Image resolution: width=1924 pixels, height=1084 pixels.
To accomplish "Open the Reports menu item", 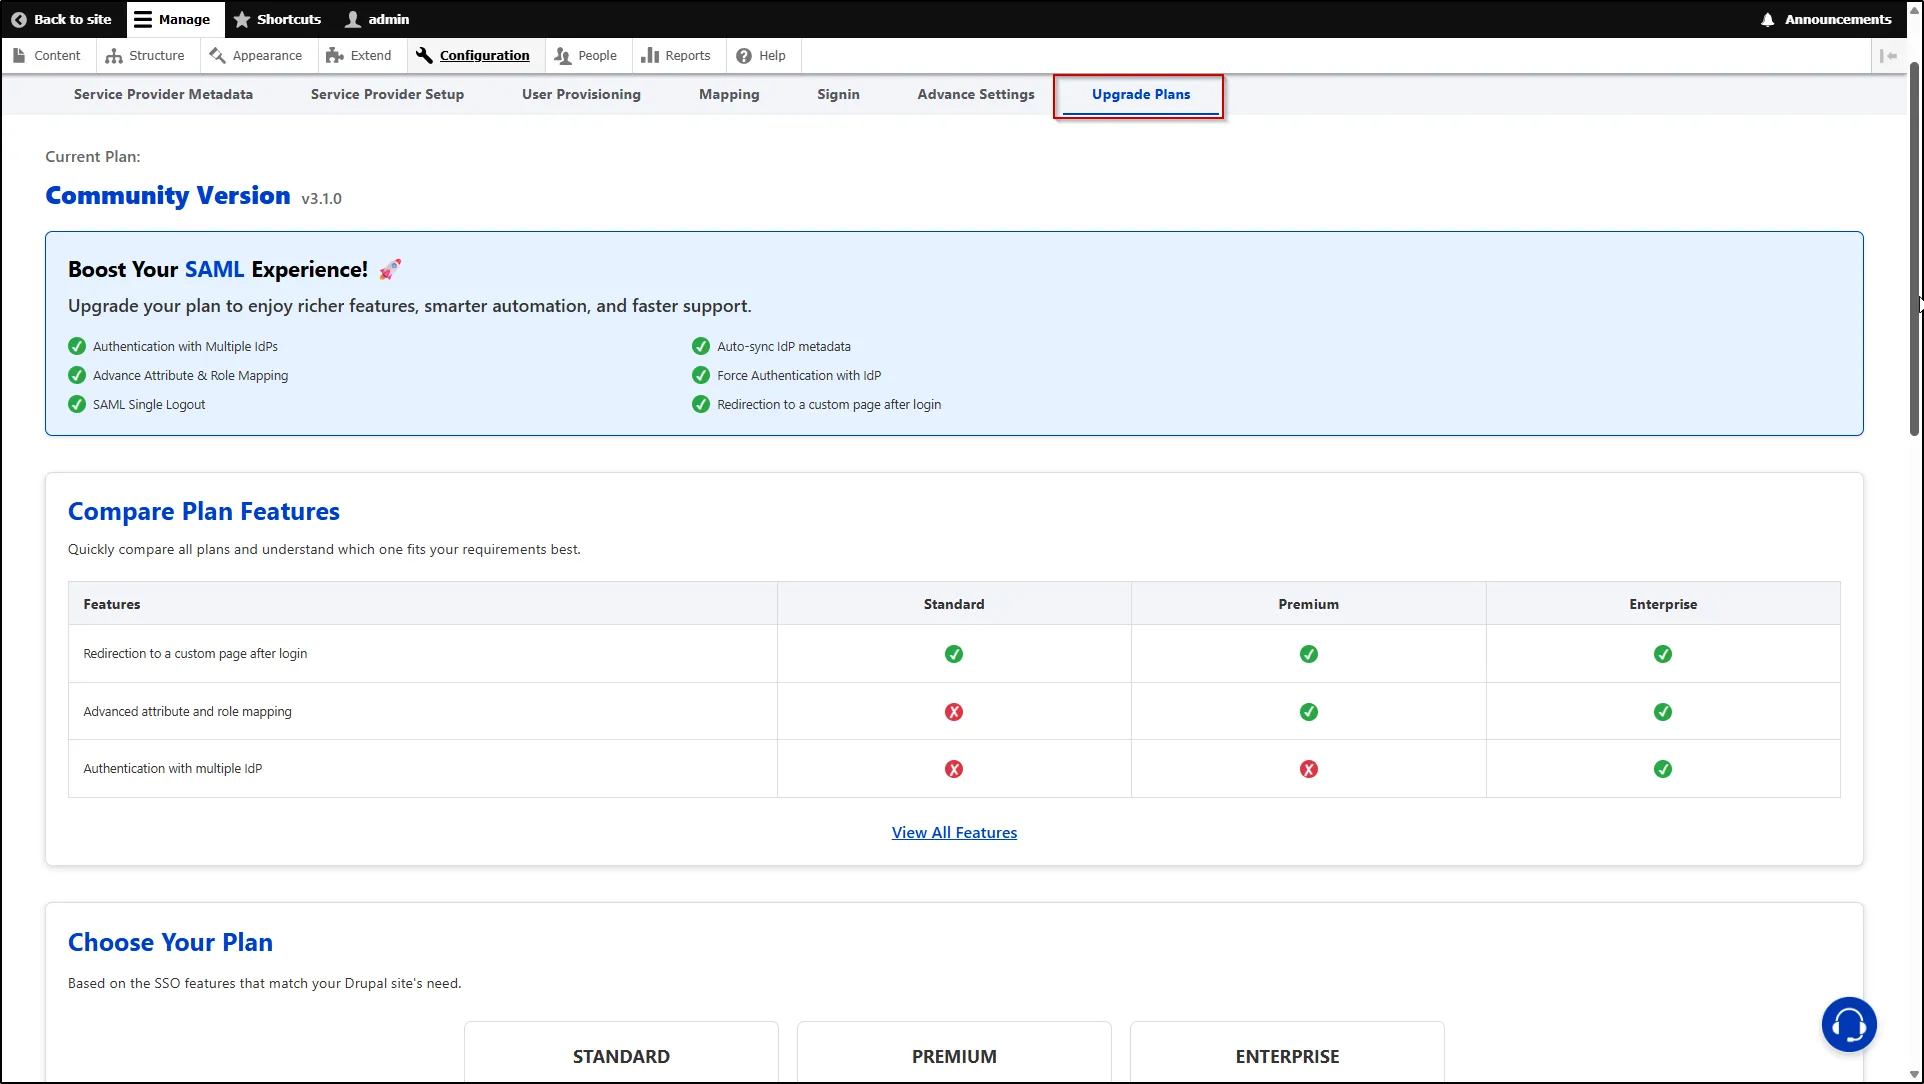I will click(676, 56).
